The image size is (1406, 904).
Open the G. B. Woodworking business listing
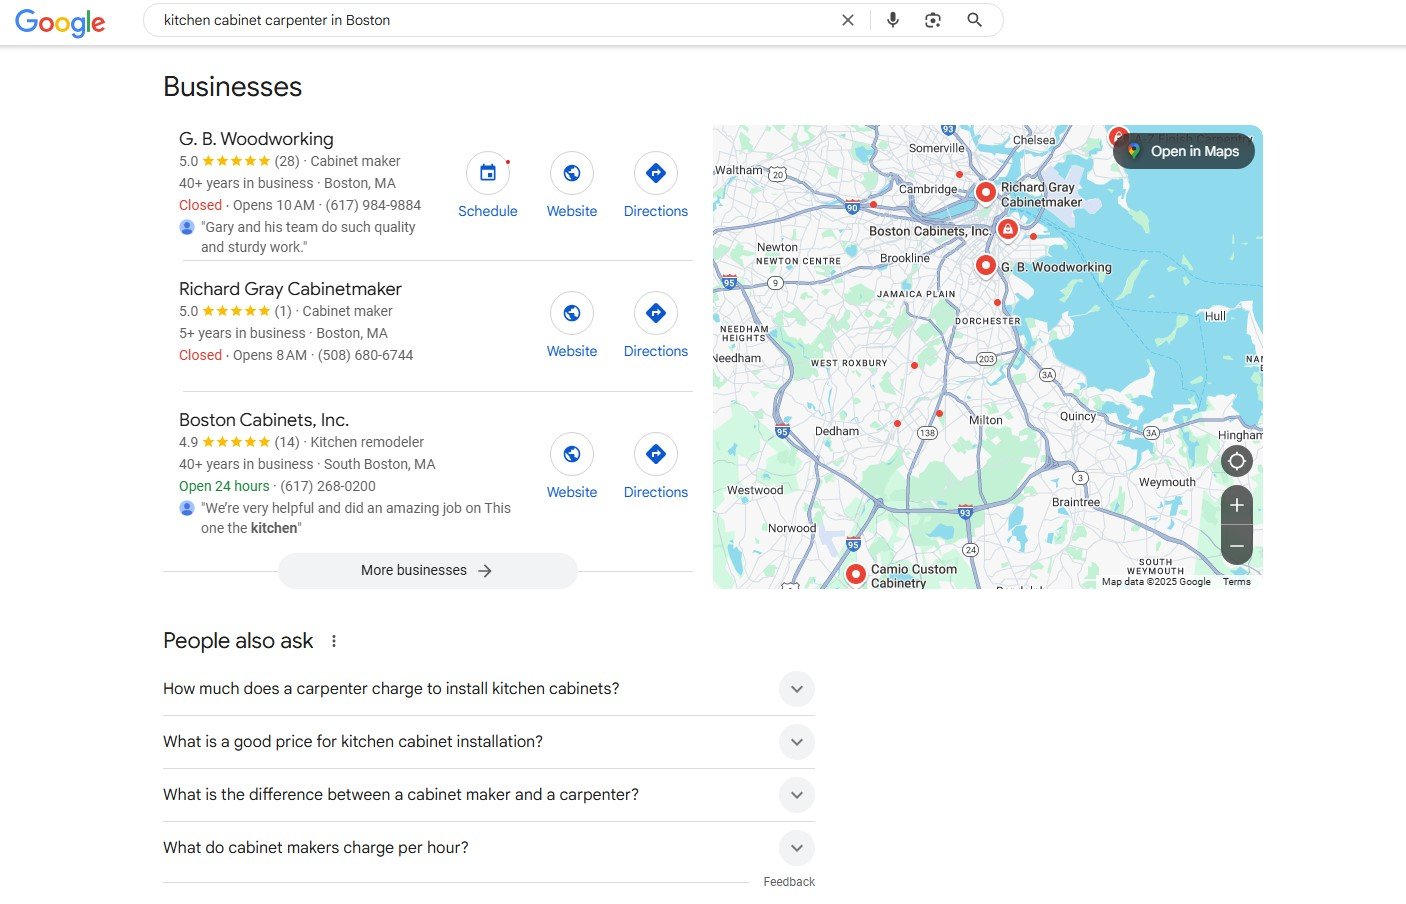pos(256,139)
